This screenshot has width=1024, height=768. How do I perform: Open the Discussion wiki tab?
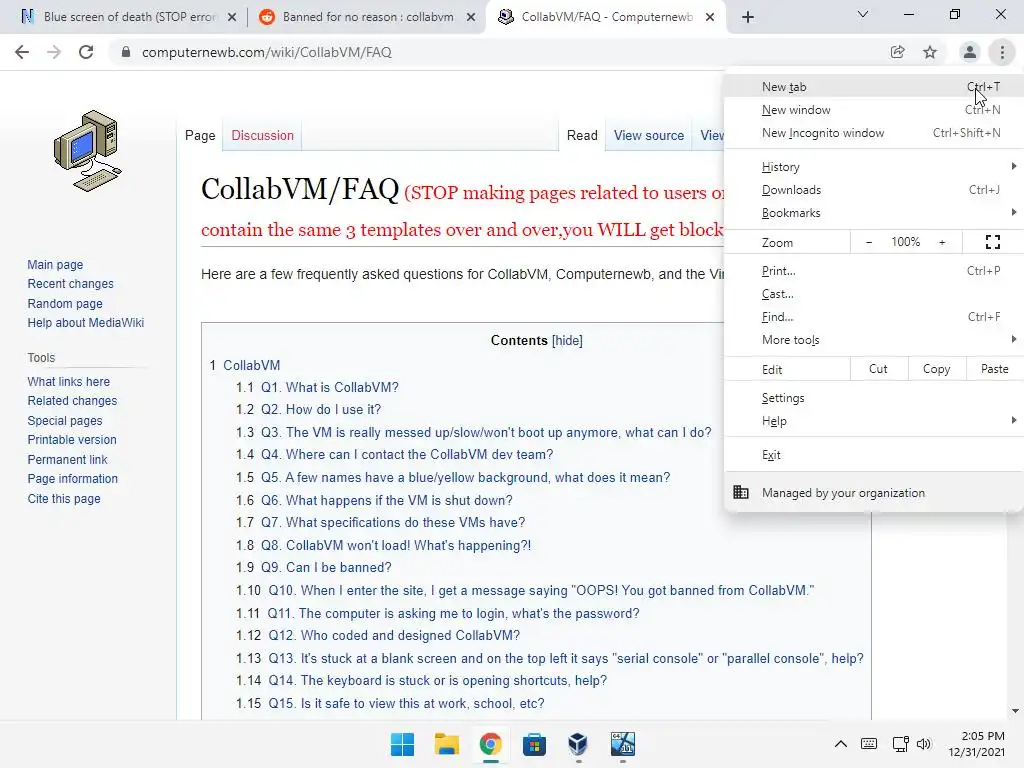click(263, 135)
